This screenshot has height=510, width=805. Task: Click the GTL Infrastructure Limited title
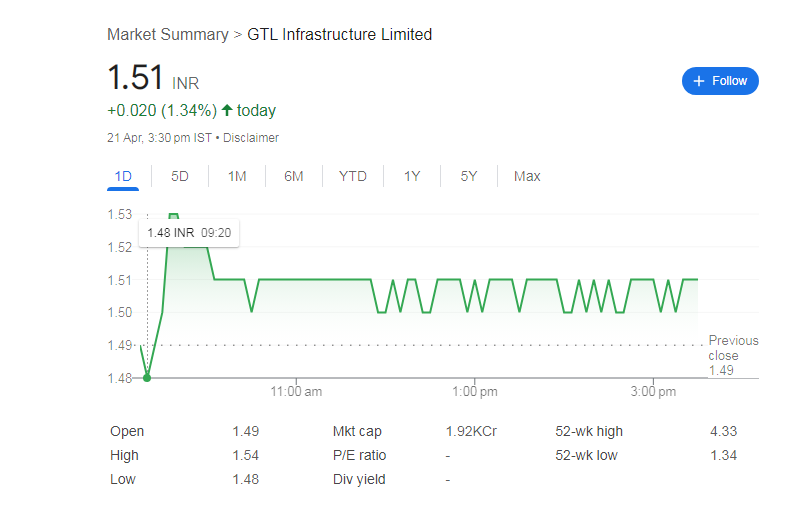[x=340, y=35]
